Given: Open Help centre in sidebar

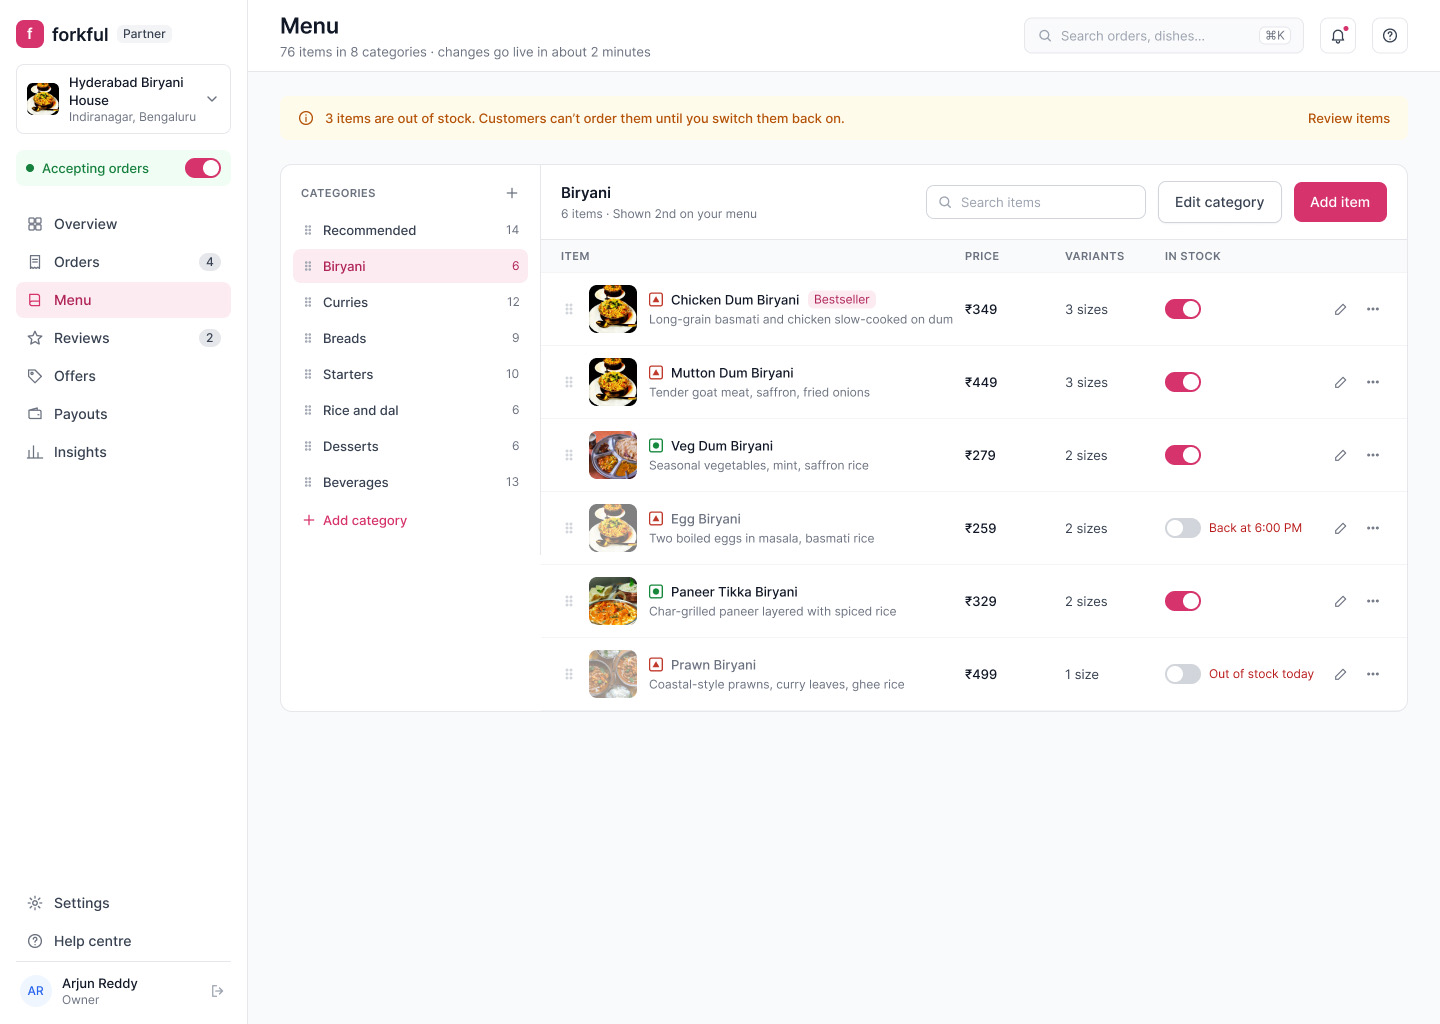Looking at the screenshot, I should point(123,941).
